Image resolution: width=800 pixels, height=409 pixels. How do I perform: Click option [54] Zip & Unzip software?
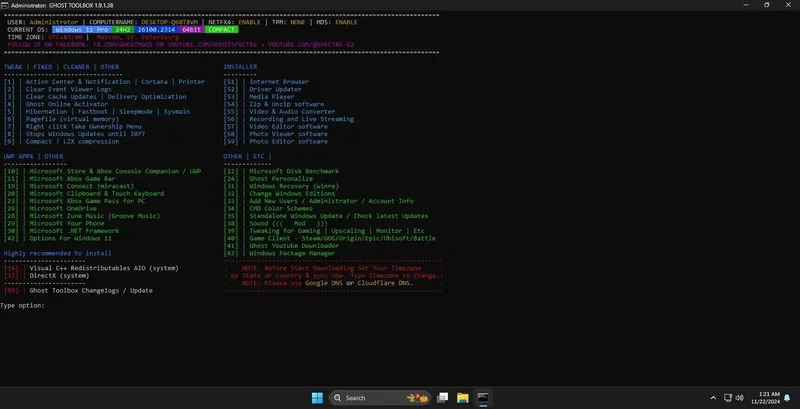(x=273, y=104)
